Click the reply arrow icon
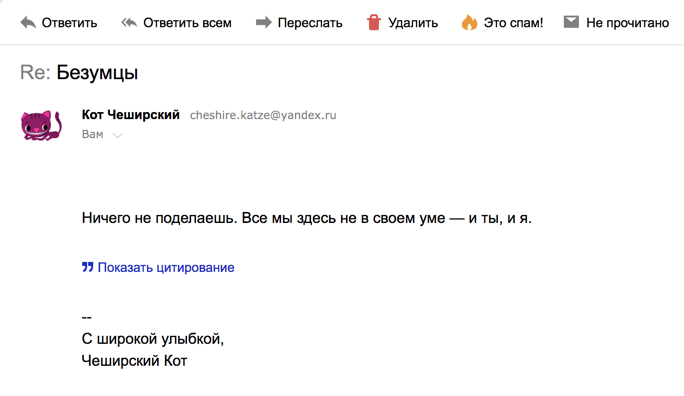684x396 pixels. click(x=28, y=23)
